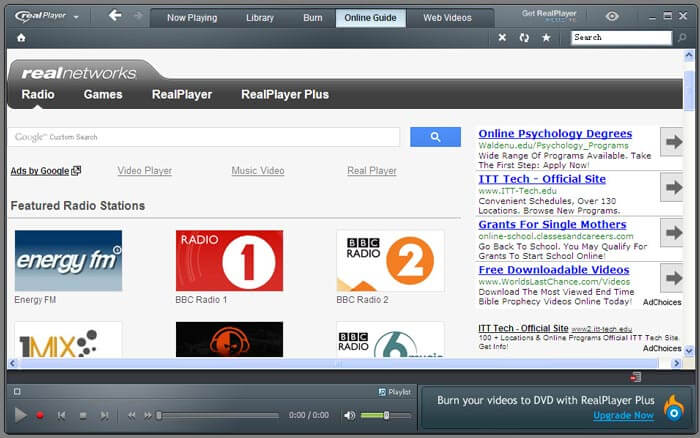Open the Energy FM station thumbnail
The width and height of the screenshot is (700, 438).
(x=68, y=261)
